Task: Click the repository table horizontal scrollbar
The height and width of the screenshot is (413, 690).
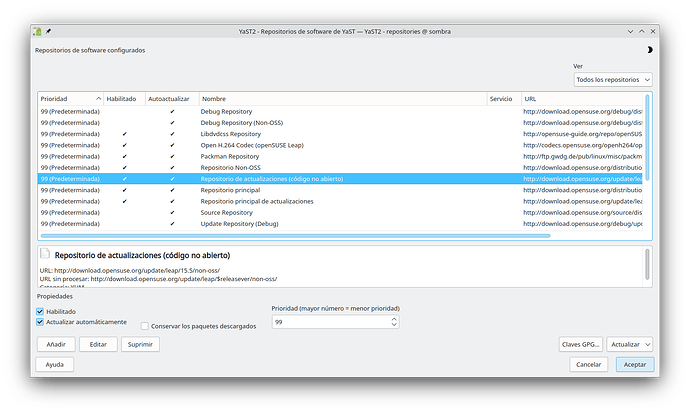Action: 295,236
